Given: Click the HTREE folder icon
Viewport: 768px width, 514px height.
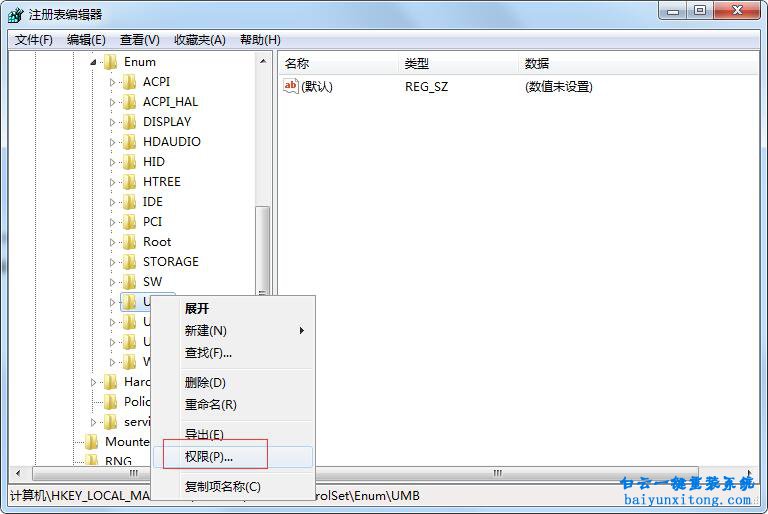Looking at the screenshot, I should point(129,182).
